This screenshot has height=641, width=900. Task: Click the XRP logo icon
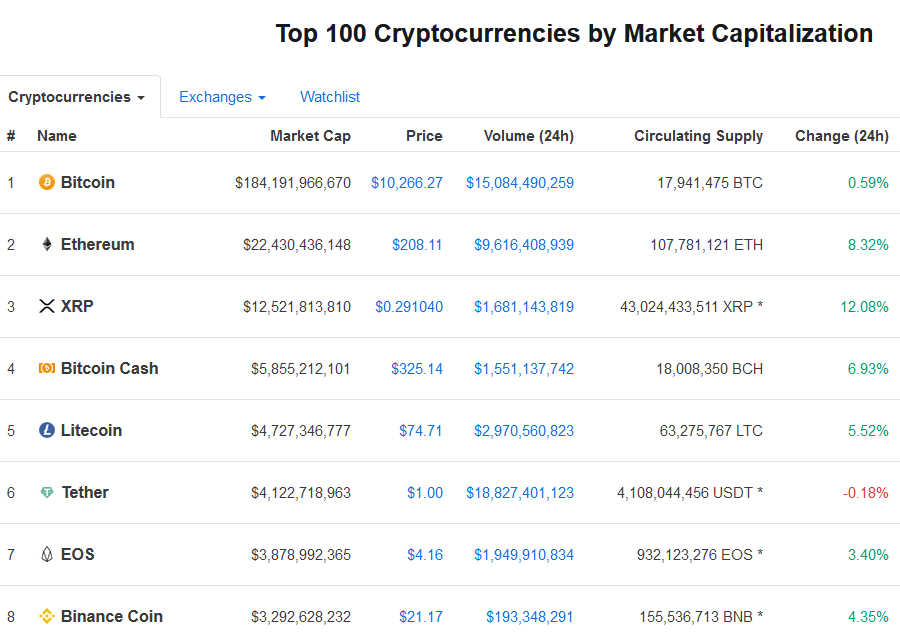pos(46,306)
